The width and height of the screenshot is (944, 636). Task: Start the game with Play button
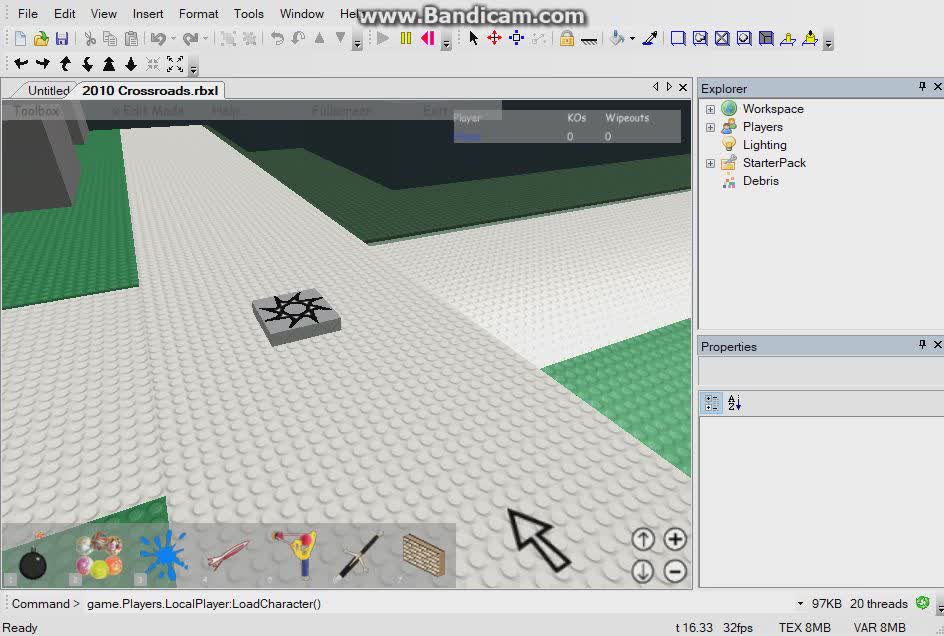point(383,39)
